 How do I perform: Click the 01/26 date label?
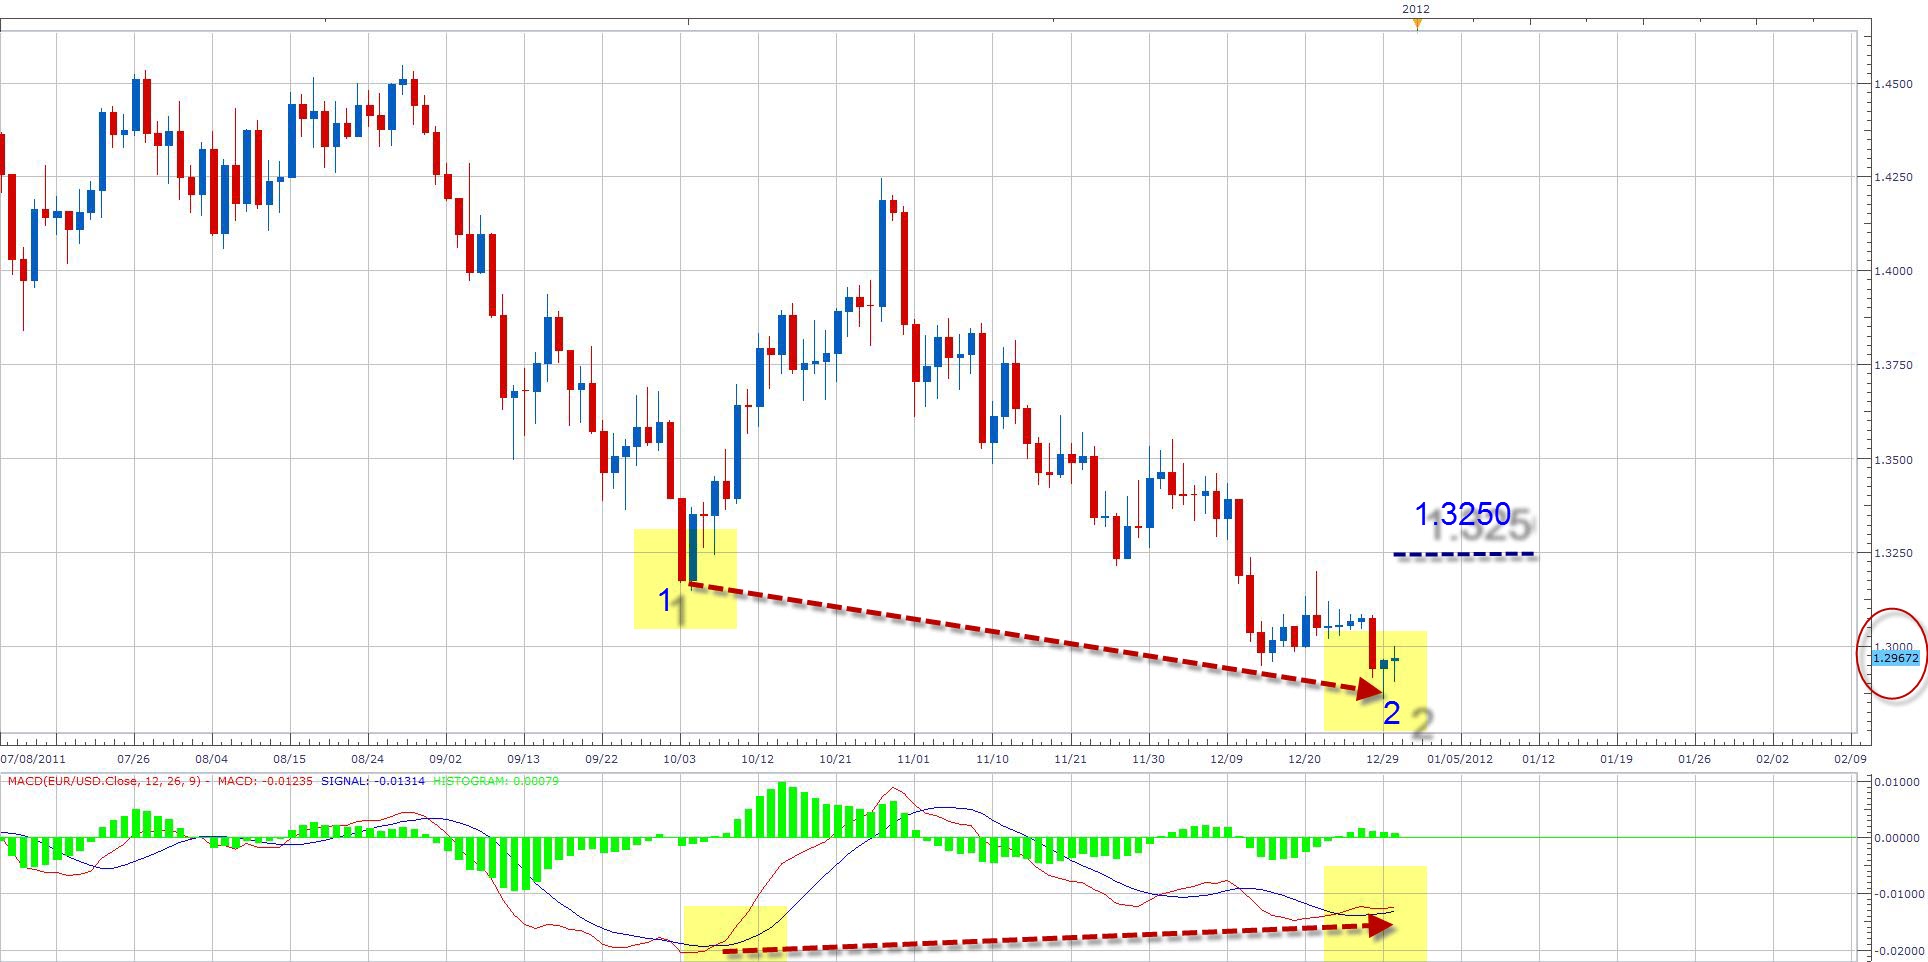(x=1695, y=759)
